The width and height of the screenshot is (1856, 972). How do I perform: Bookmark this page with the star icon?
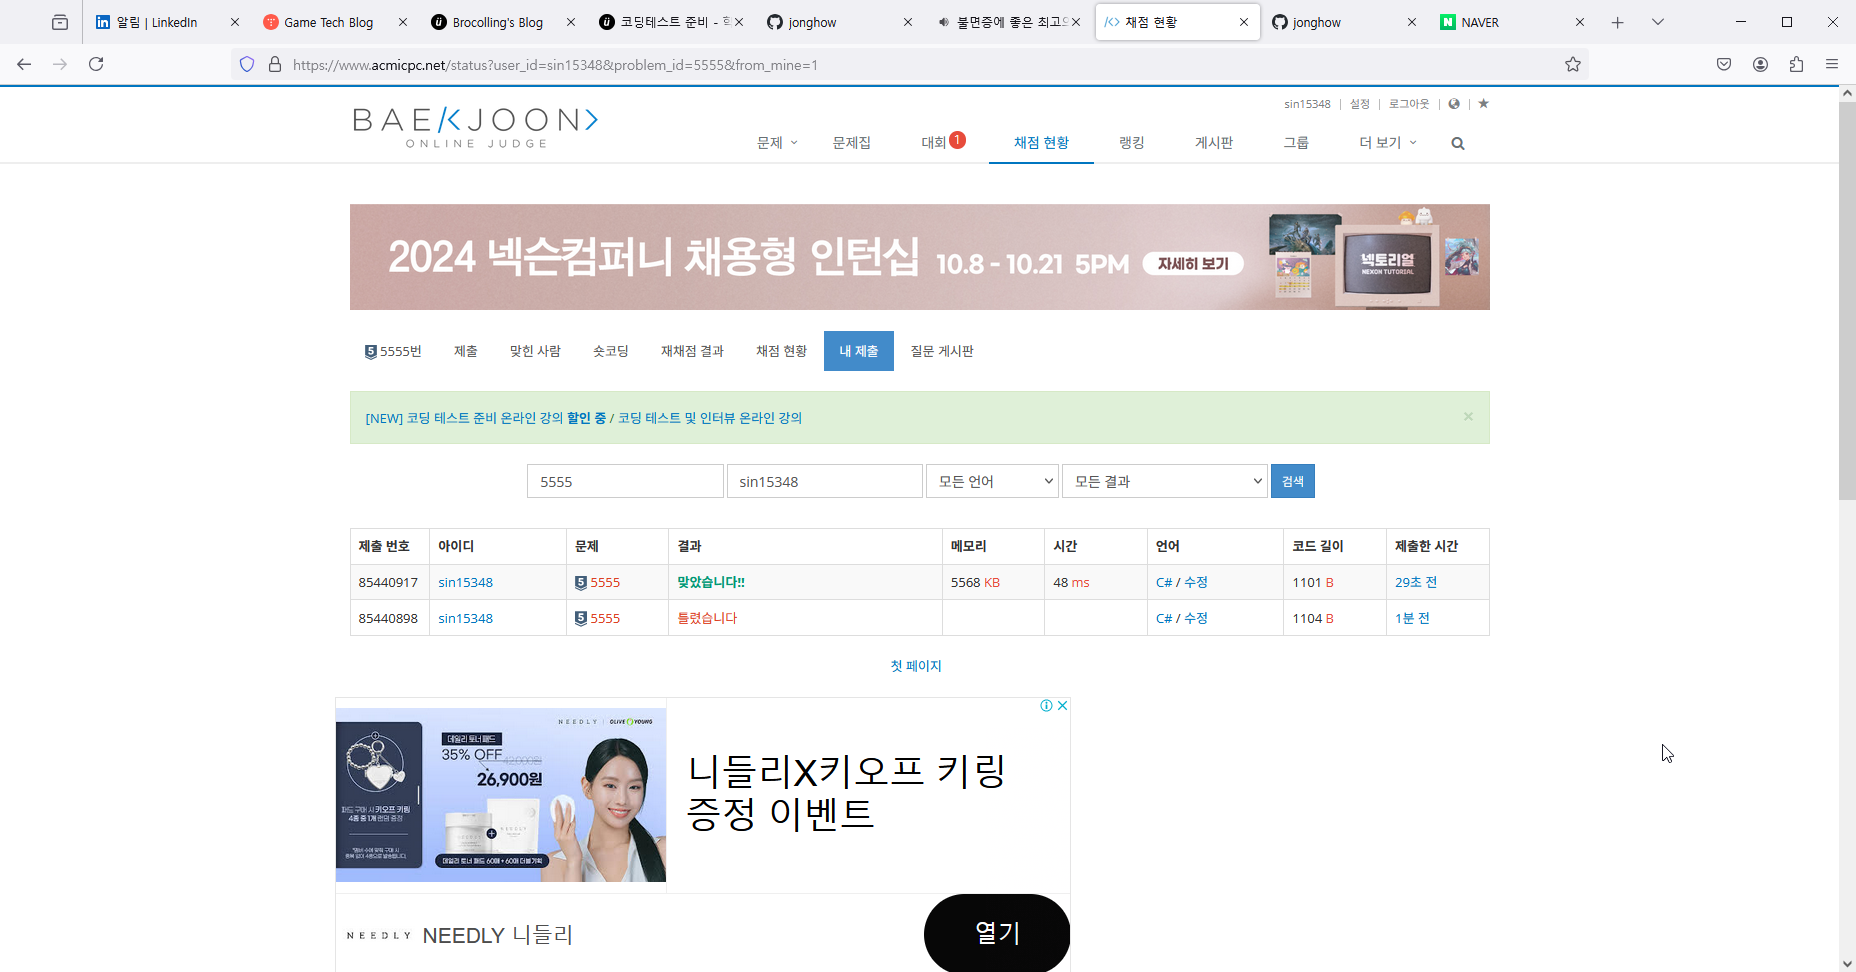pyautogui.click(x=1572, y=65)
